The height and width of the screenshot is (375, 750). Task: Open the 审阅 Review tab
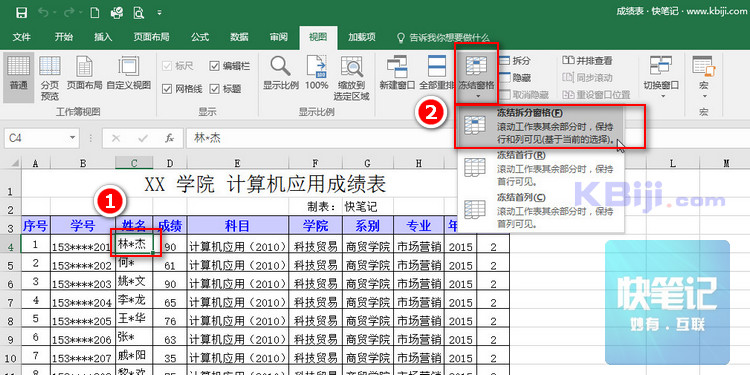click(278, 37)
